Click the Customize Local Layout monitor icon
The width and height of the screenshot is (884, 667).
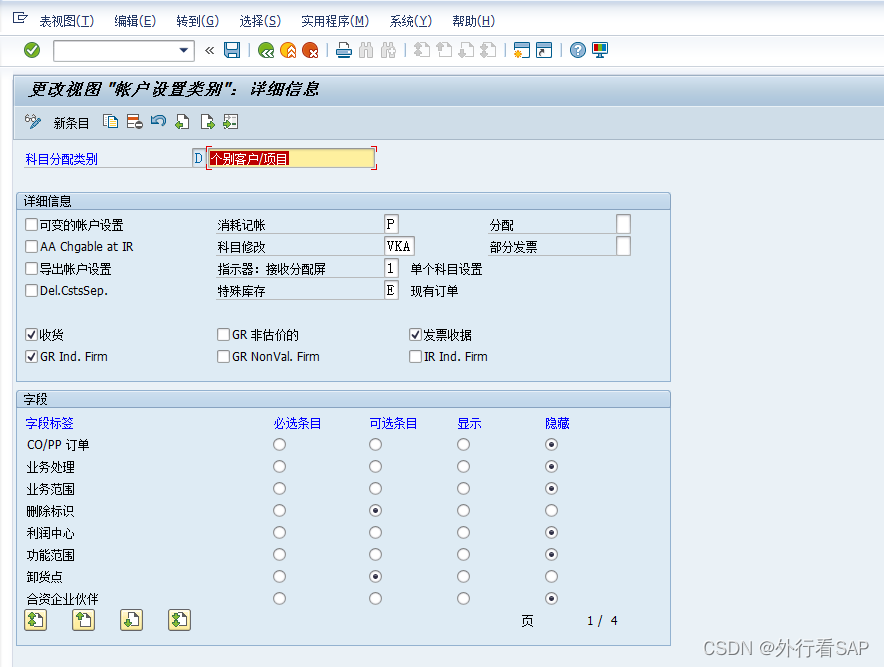(x=600, y=50)
